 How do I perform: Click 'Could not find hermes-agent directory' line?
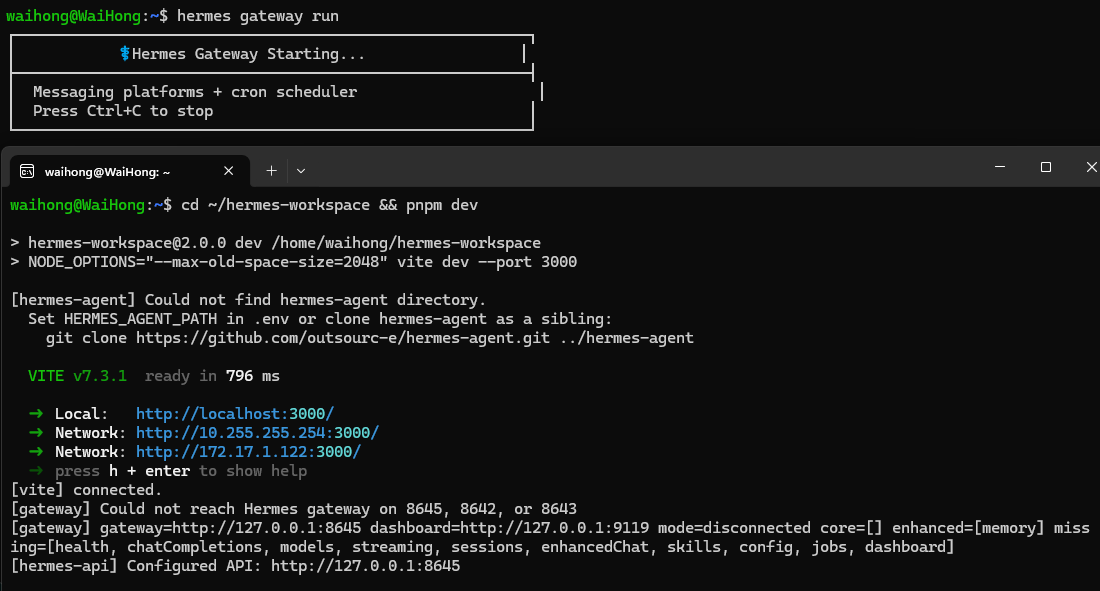248,299
